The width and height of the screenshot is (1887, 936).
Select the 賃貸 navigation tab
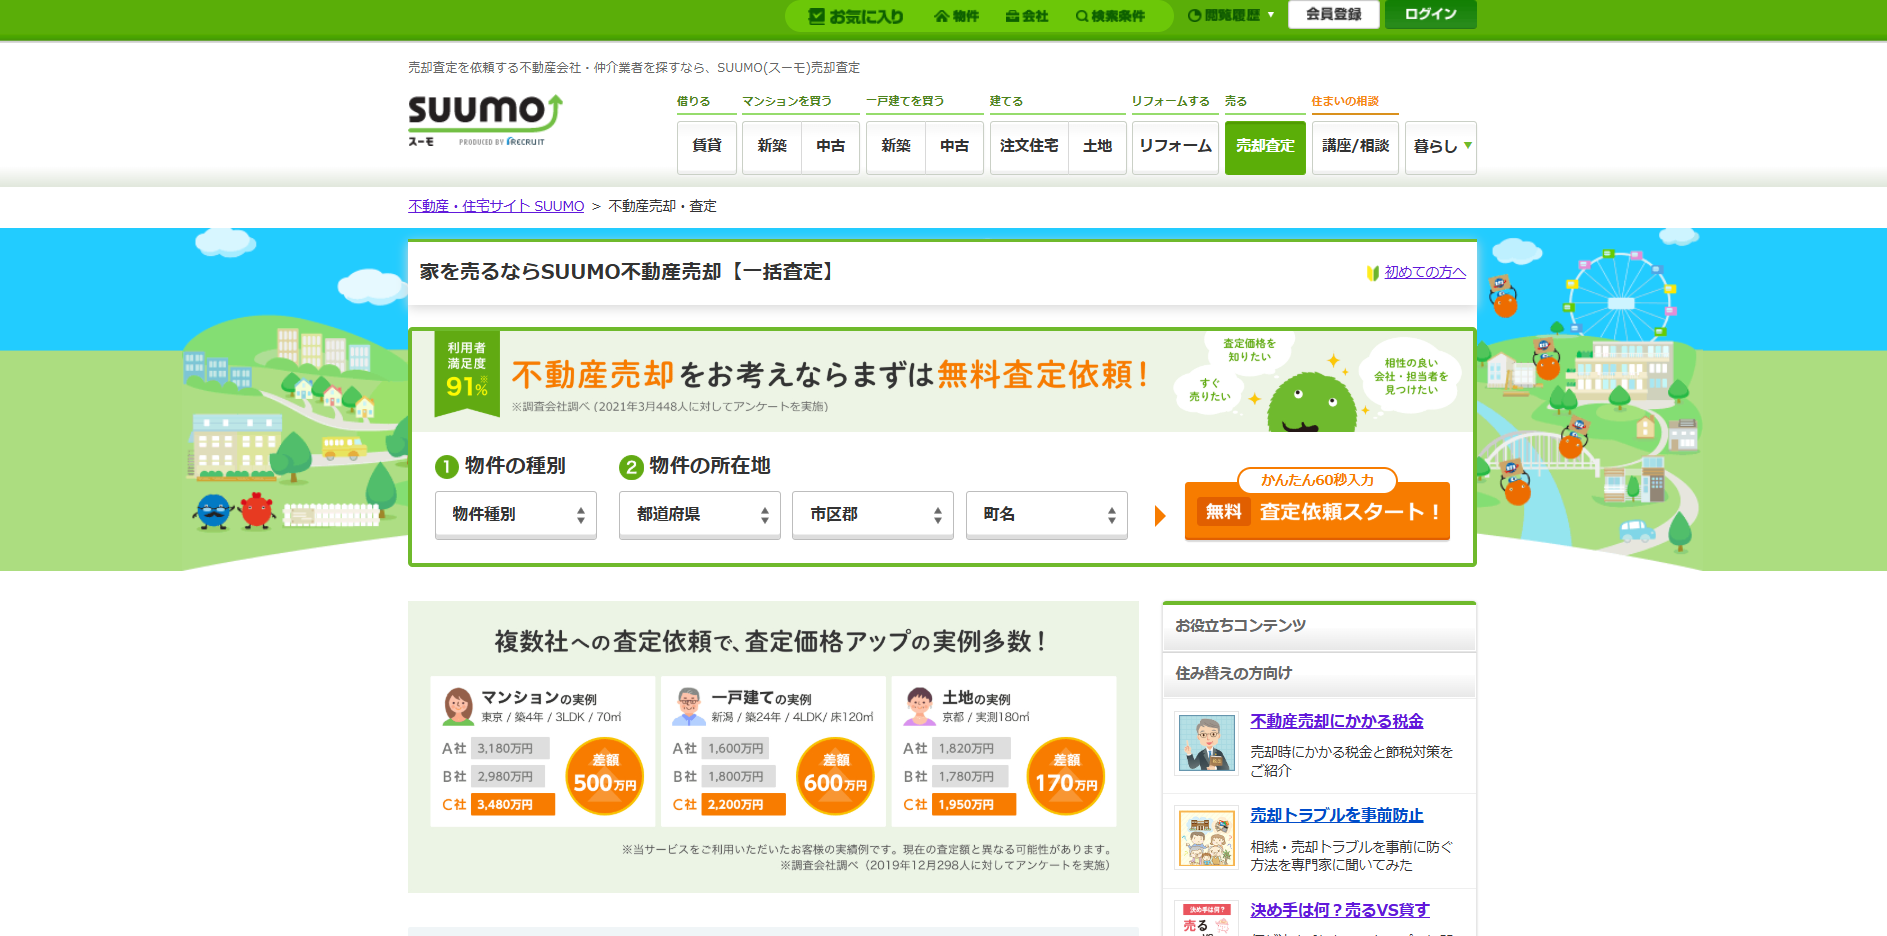707,147
